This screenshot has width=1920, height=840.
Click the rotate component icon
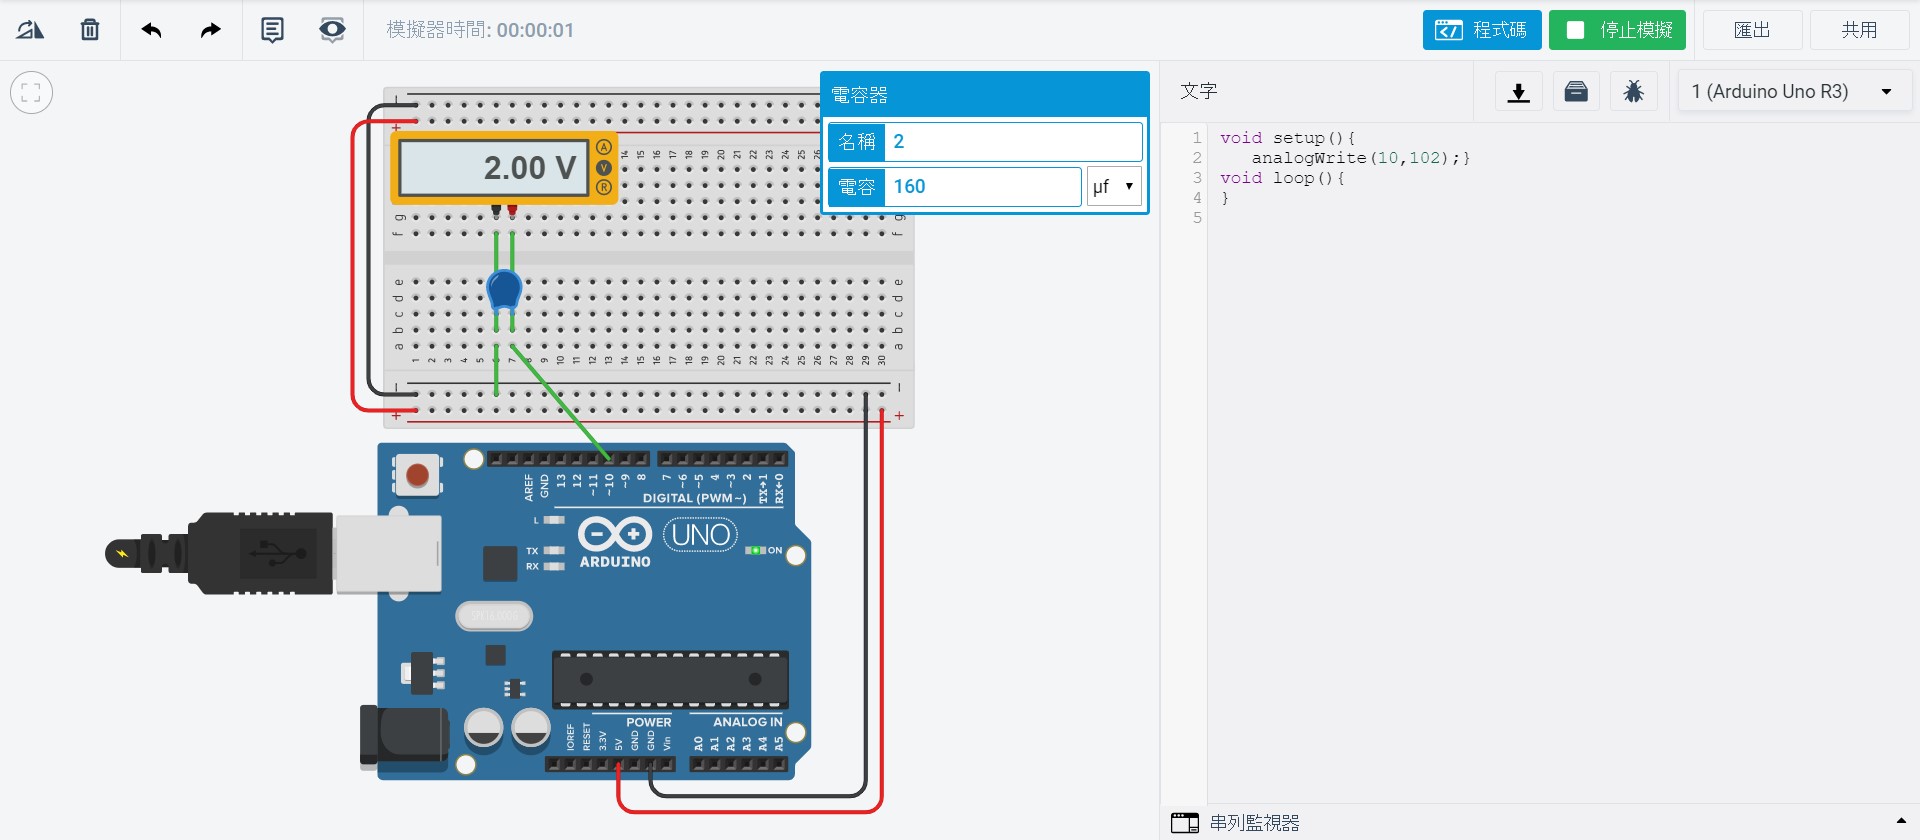(30, 30)
